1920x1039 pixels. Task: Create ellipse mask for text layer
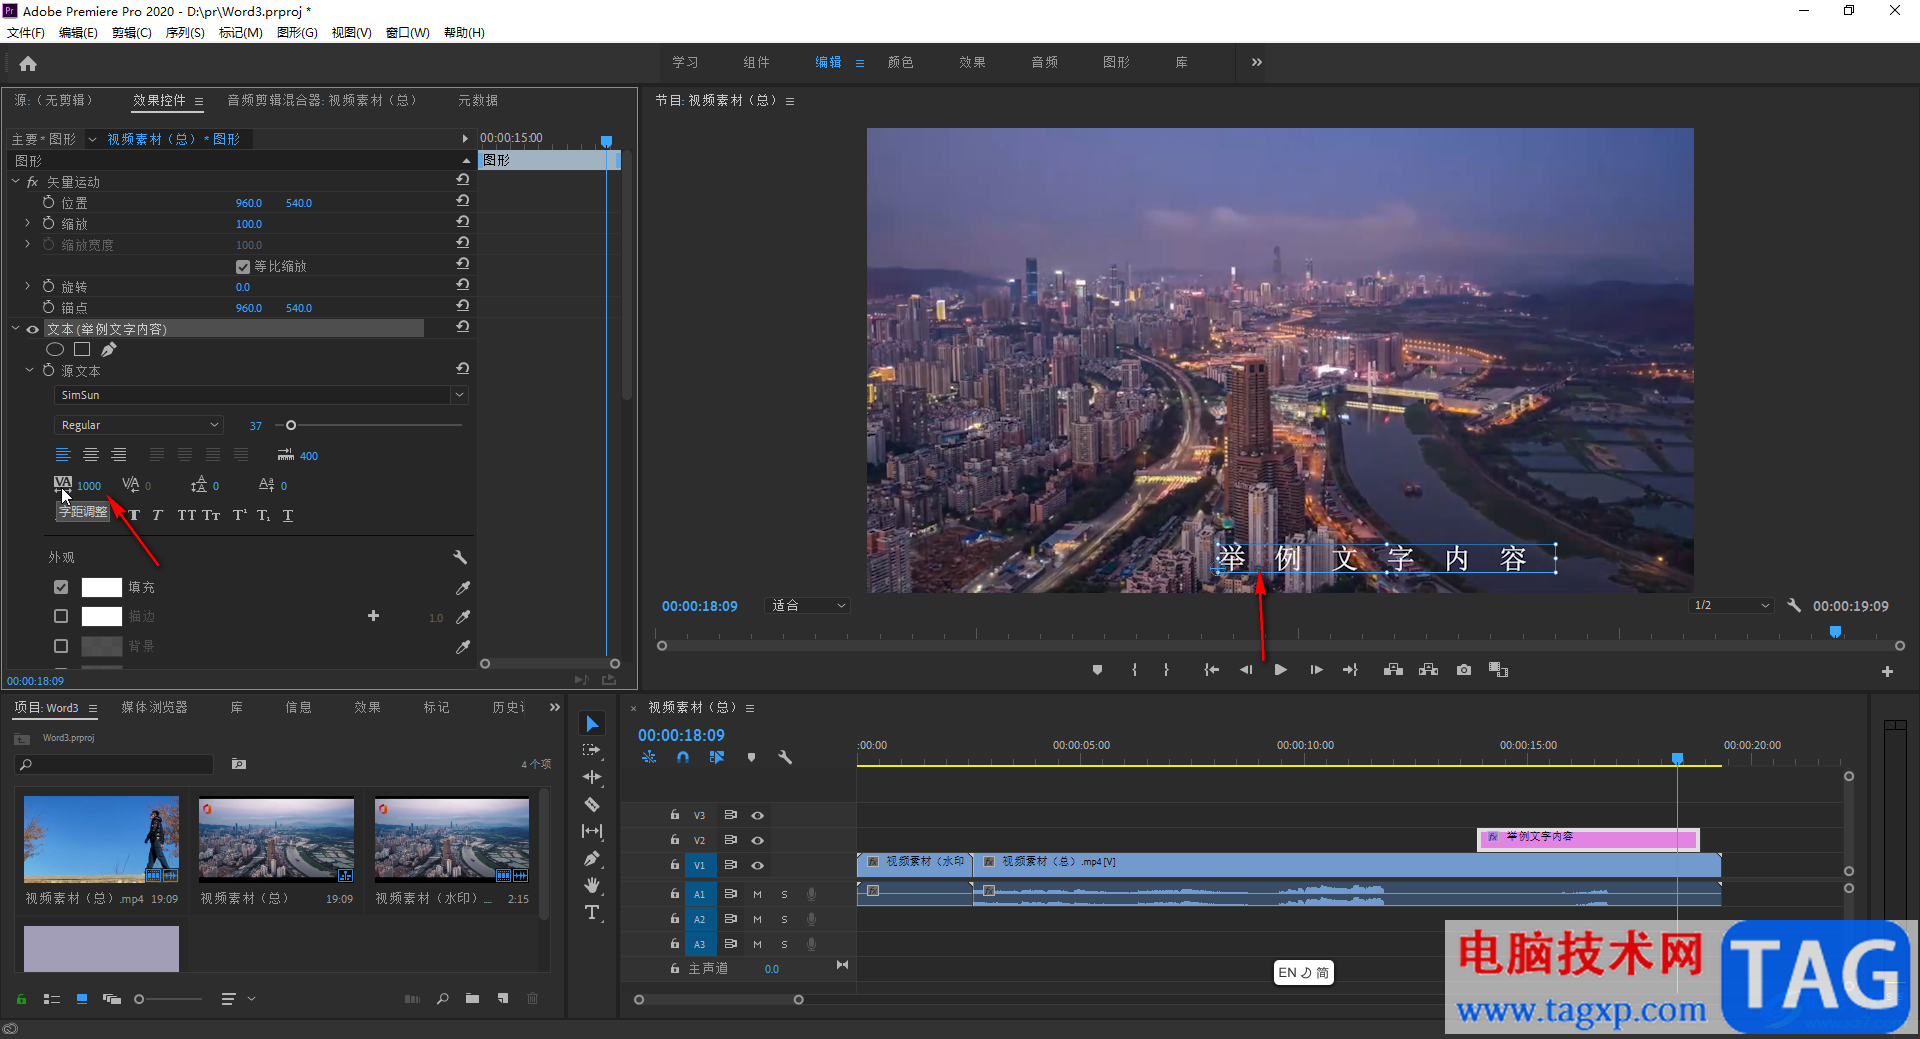click(x=55, y=349)
